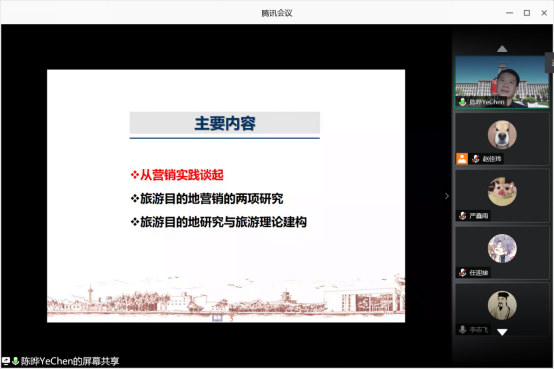Image resolution: width=554 pixels, height=370 pixels.
Task: Click the down arrow below participant list
Action: (x=502, y=332)
